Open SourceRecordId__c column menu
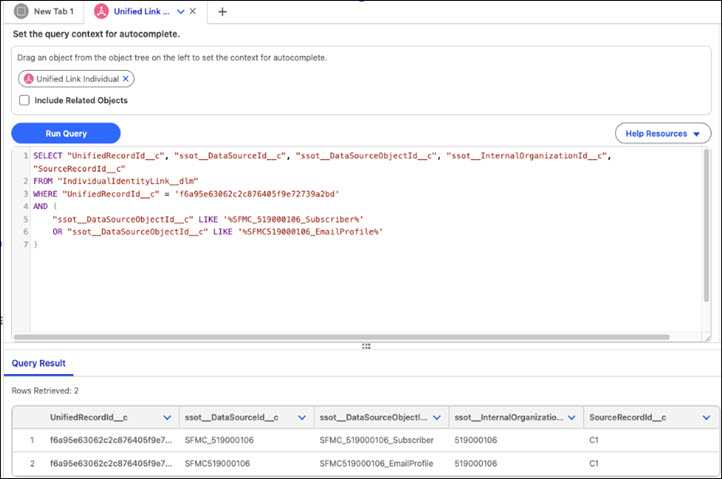Image resolution: width=722 pixels, height=479 pixels. [x=706, y=417]
